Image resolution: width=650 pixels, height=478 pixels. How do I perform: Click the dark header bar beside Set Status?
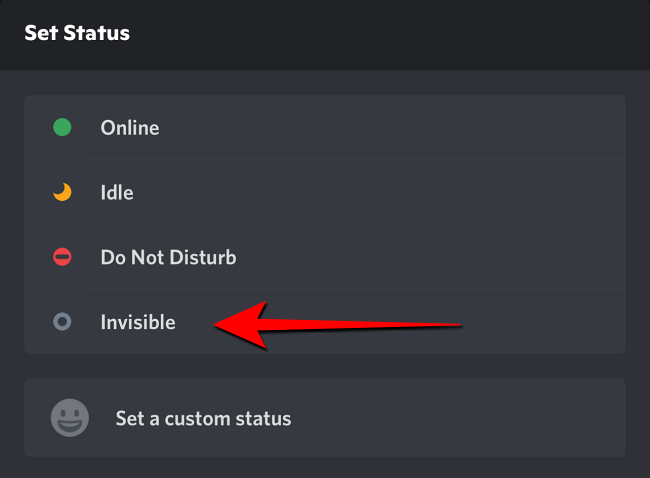click(400, 33)
